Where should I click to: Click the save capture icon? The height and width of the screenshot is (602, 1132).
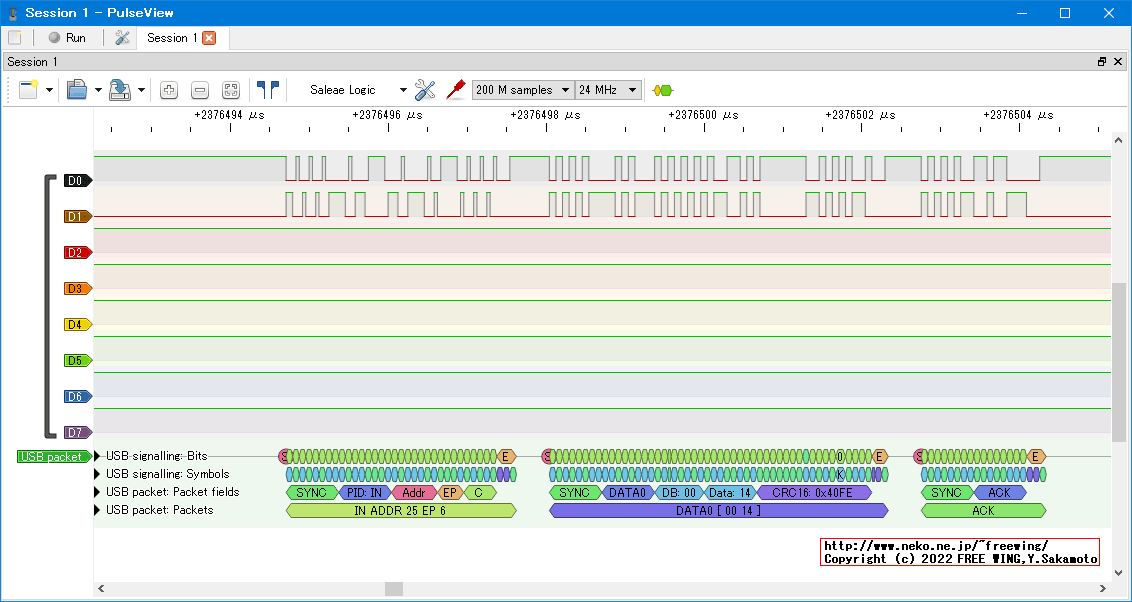pos(119,90)
